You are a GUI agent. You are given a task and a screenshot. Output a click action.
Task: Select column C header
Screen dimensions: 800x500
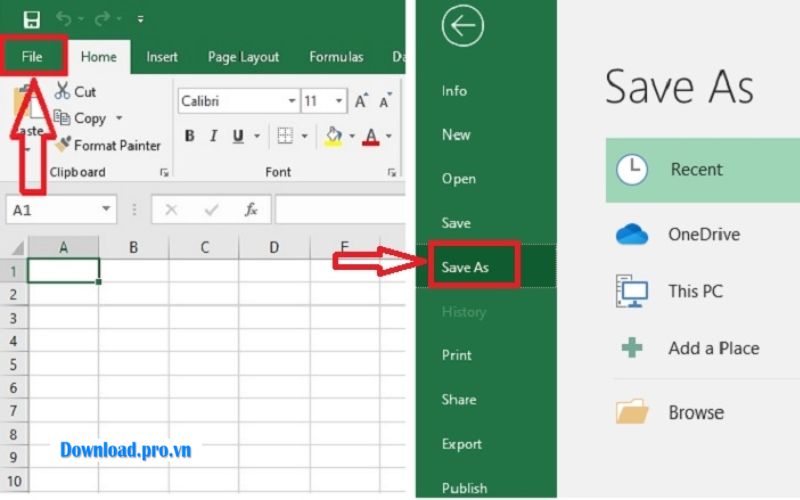(x=204, y=248)
